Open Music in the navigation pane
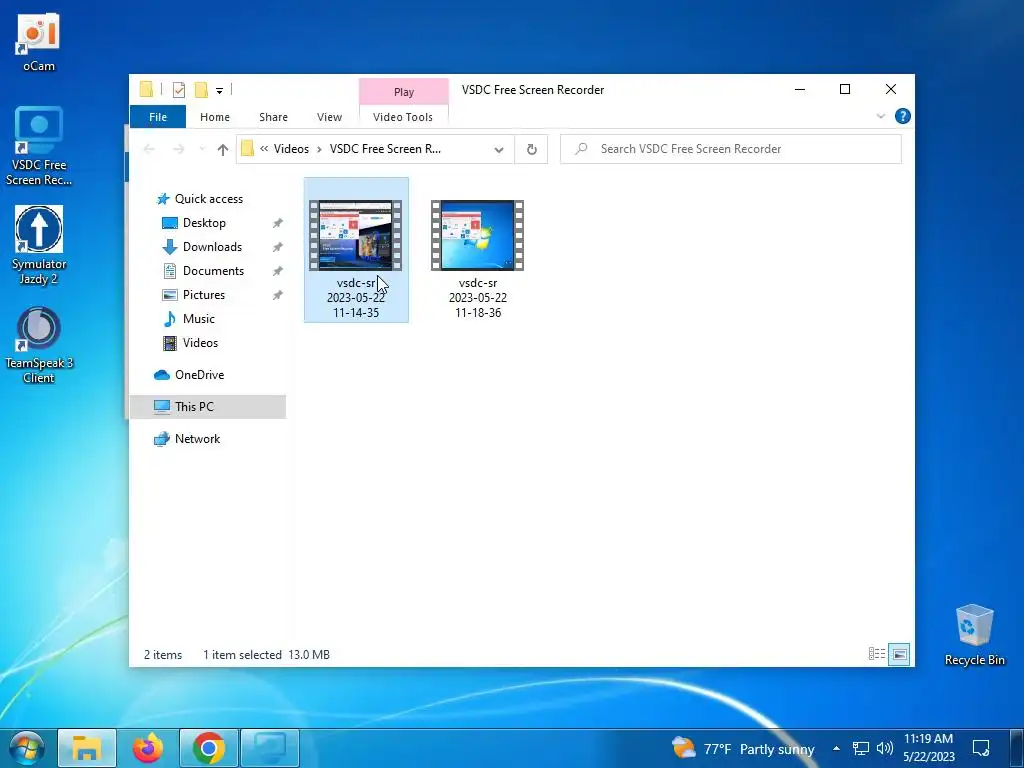Image resolution: width=1024 pixels, height=768 pixels. tap(199, 319)
